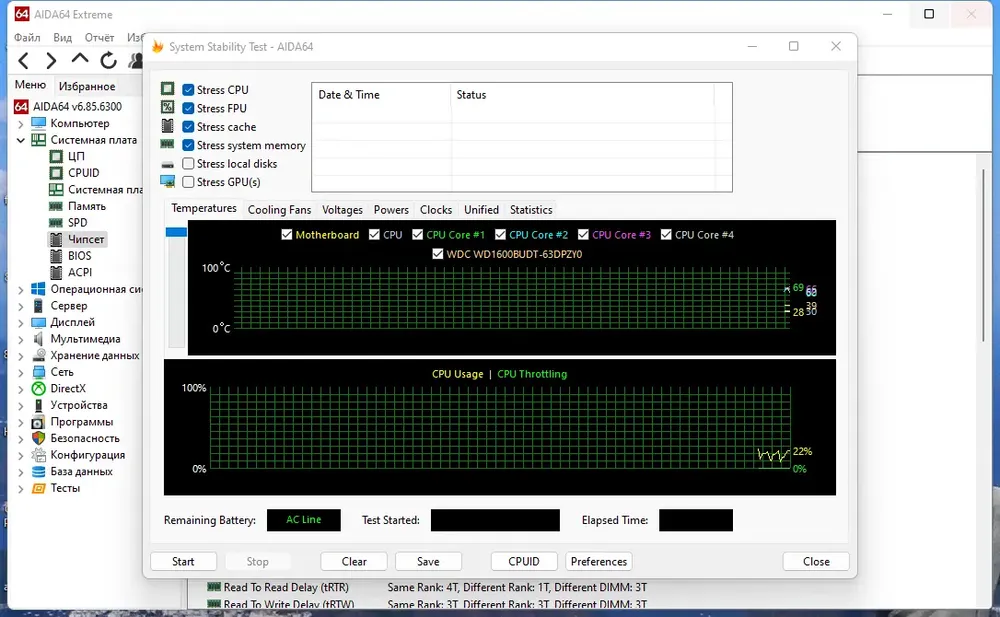
Task: Open the Statistics tab
Action: [531, 210]
